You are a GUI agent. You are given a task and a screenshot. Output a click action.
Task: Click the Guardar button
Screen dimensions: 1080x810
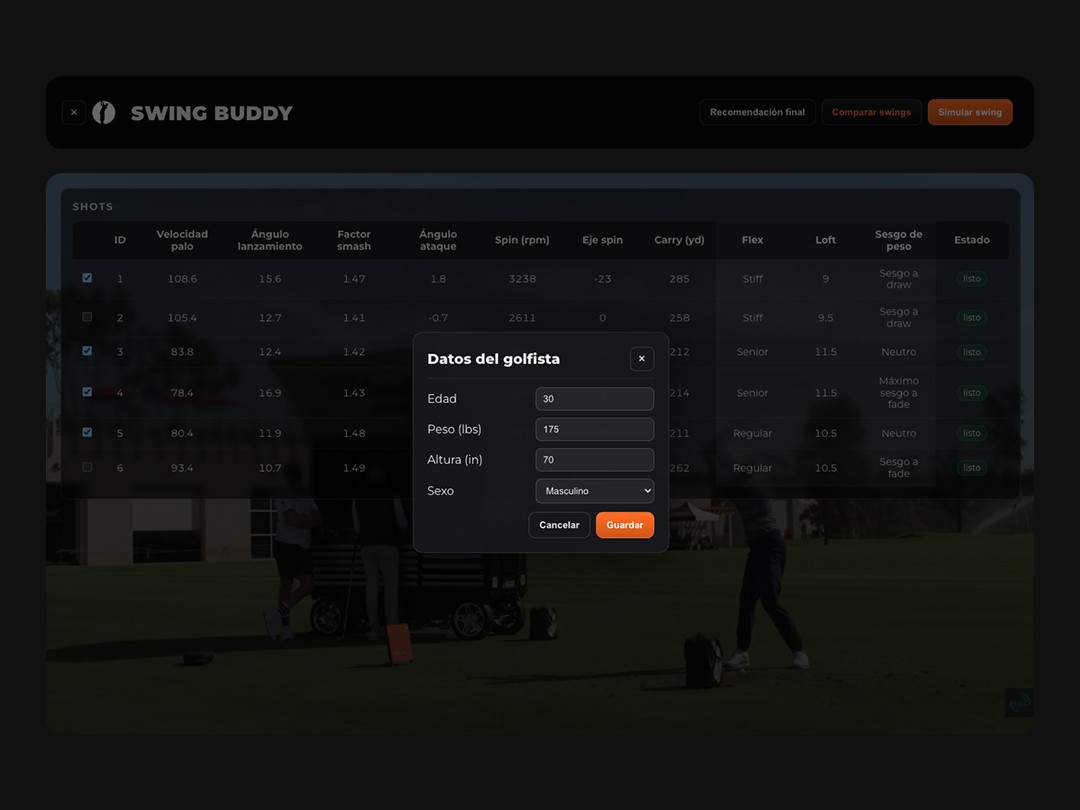(x=625, y=525)
